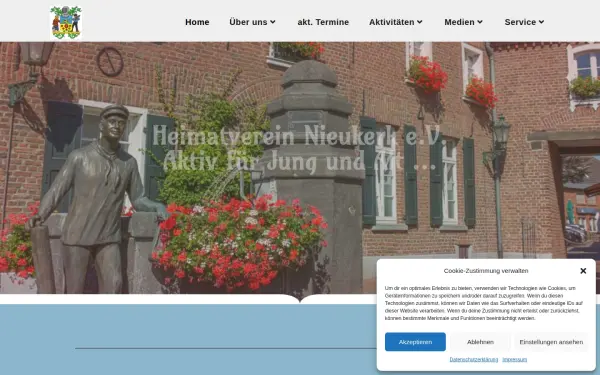This screenshot has height=375, width=600.
Task: Open the Service menu item
Action: (x=520, y=22)
